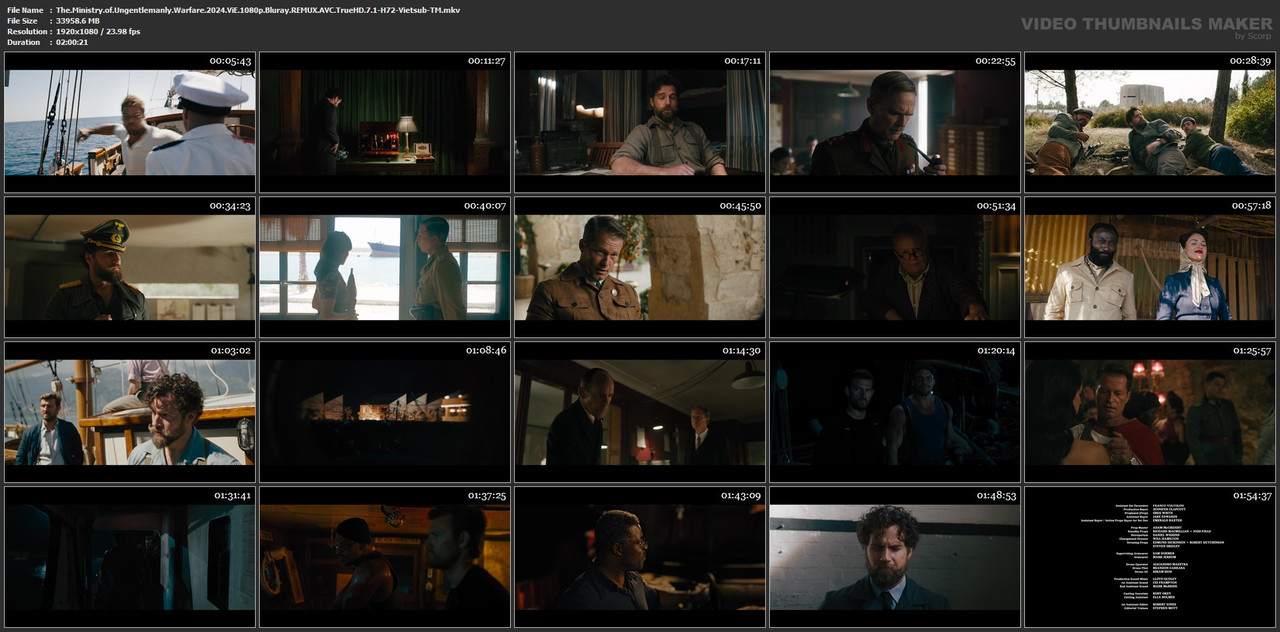1280x632 pixels.
Task: Open the frame stamped 00:40:07
Action: (x=385, y=267)
